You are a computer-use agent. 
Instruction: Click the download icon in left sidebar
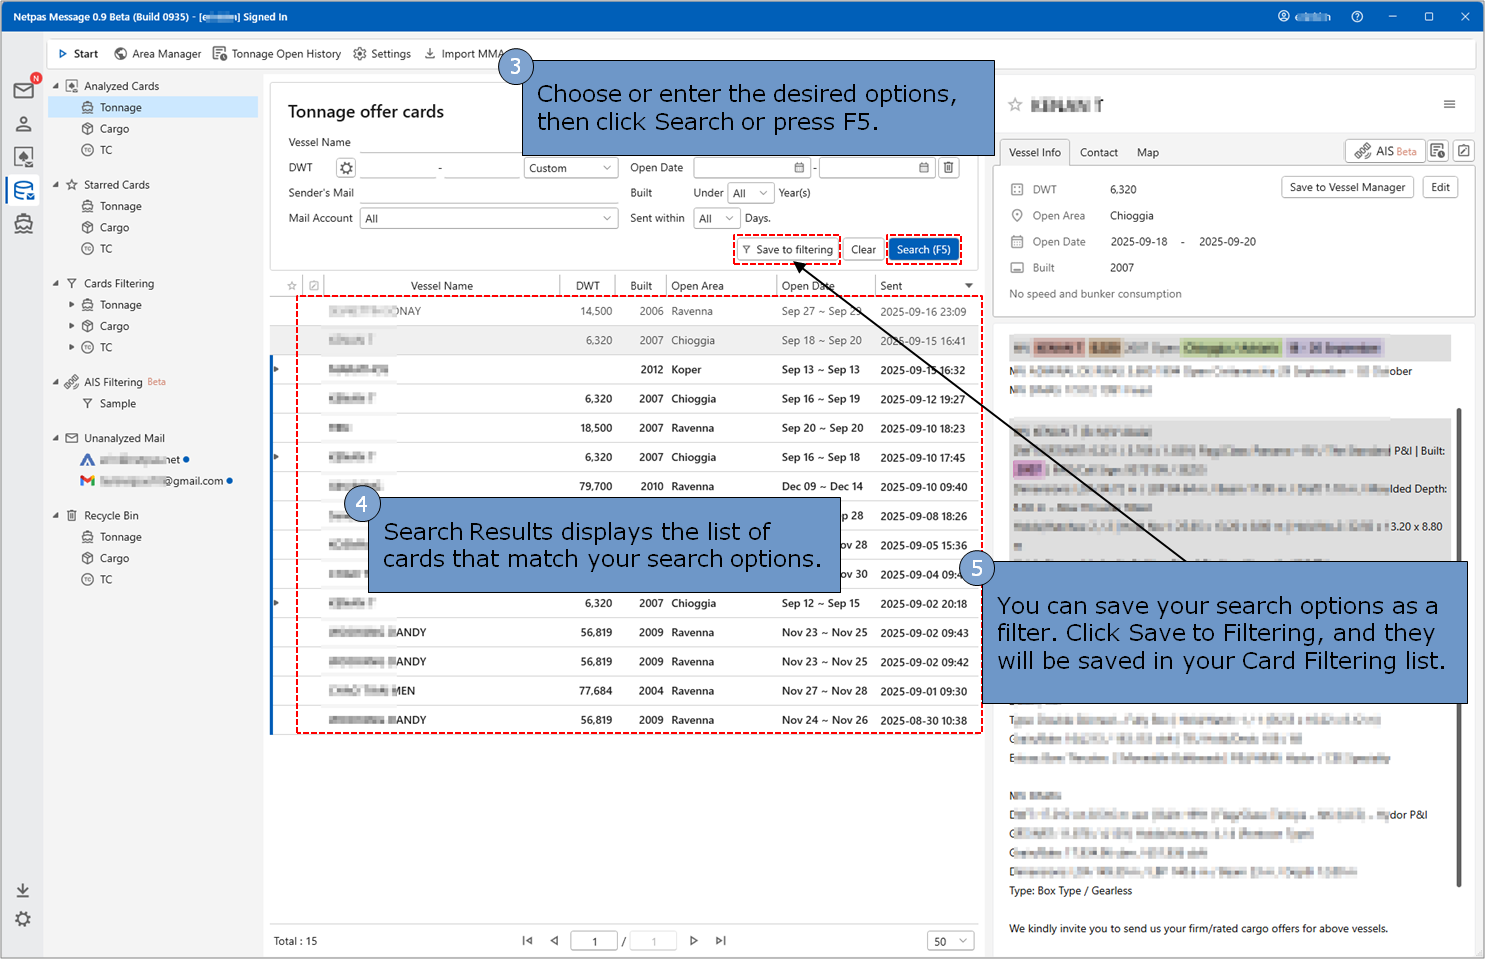coord(23,890)
